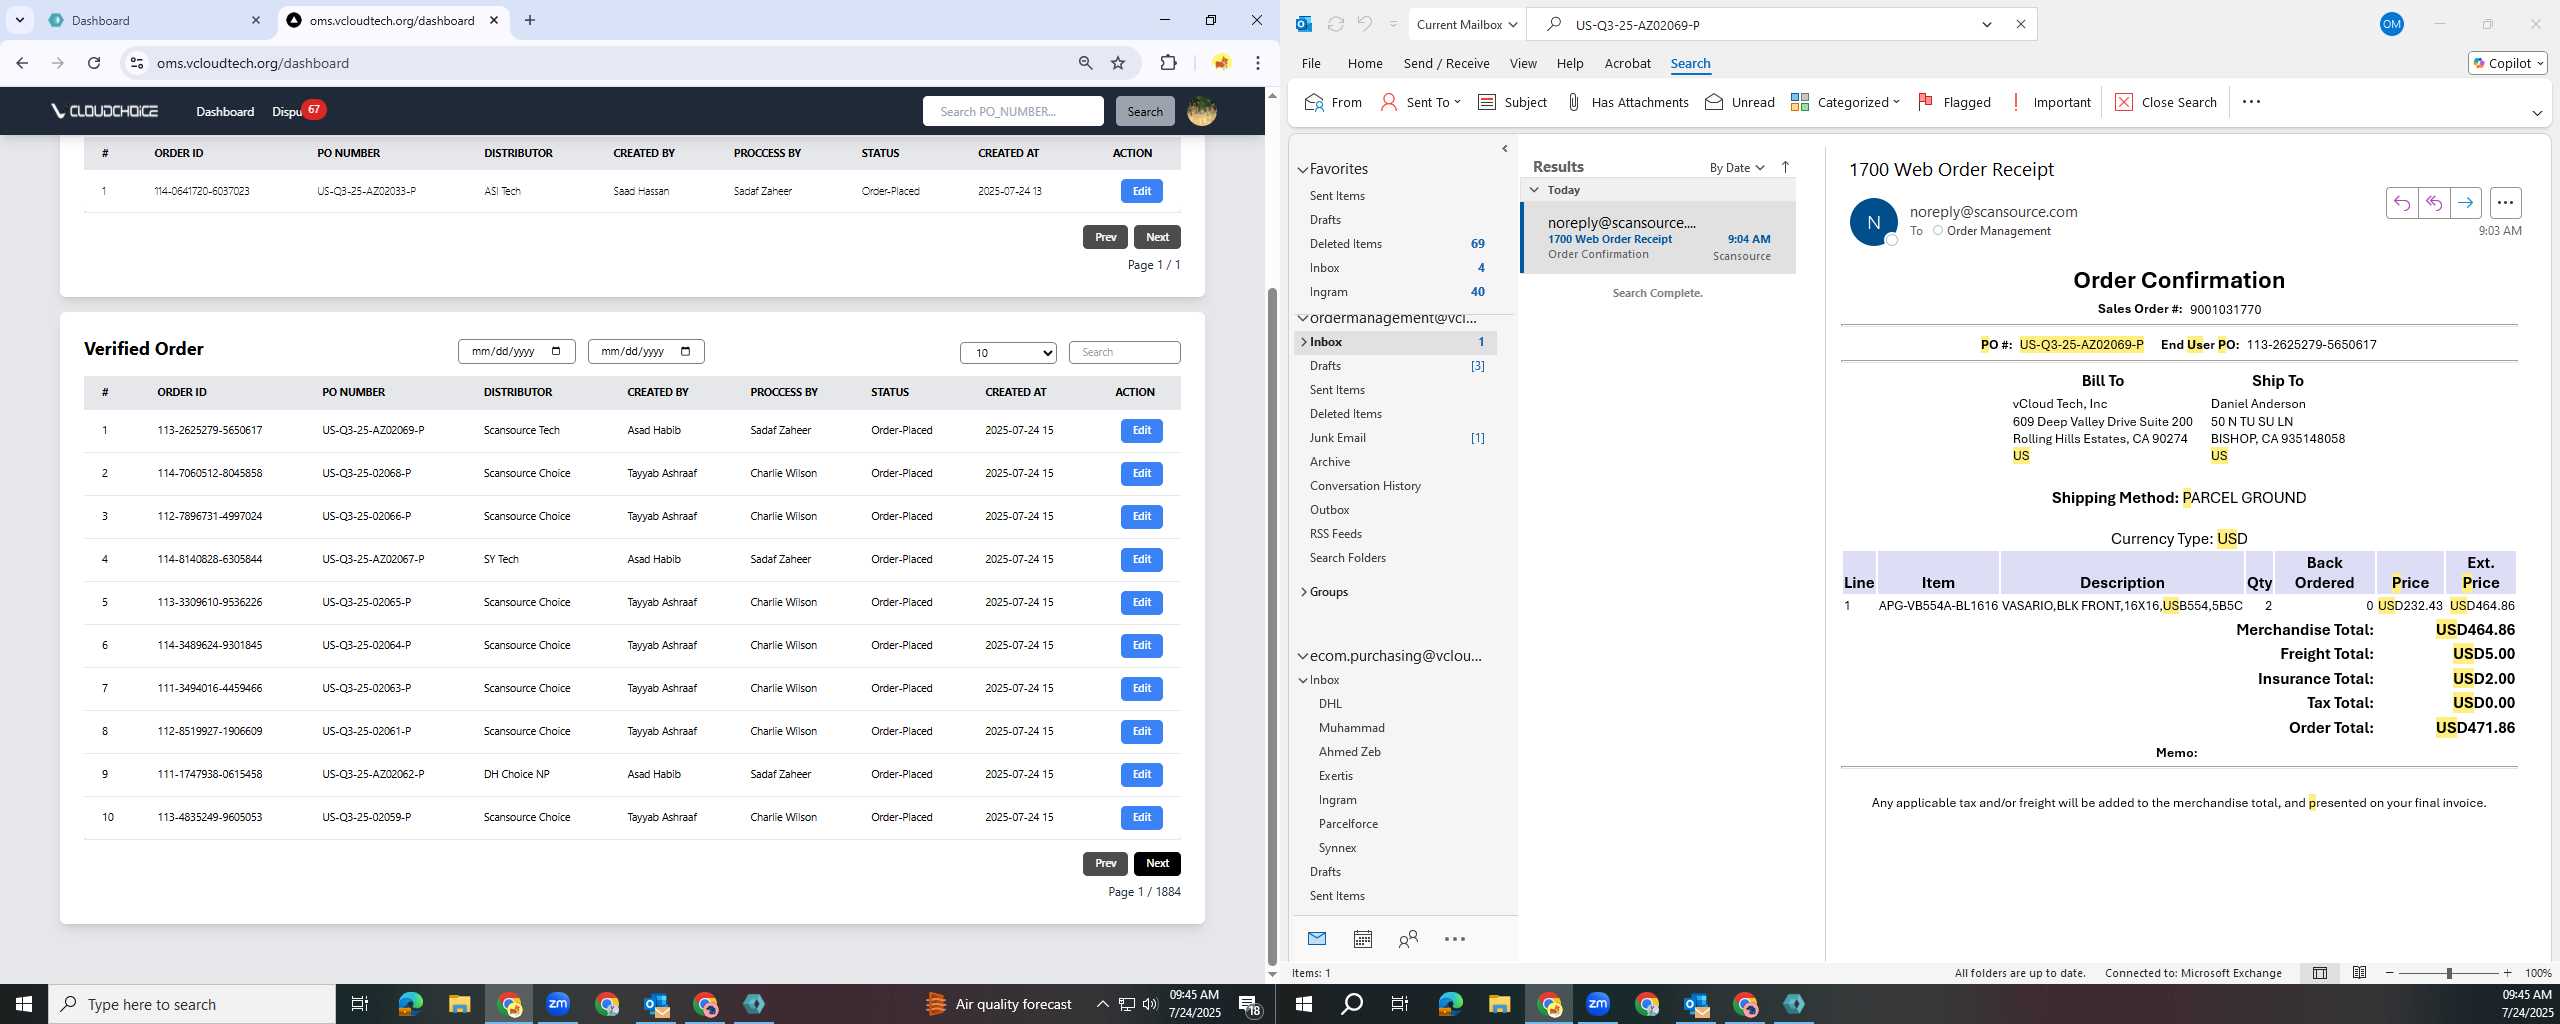Reload the dashboard page

(x=94, y=63)
